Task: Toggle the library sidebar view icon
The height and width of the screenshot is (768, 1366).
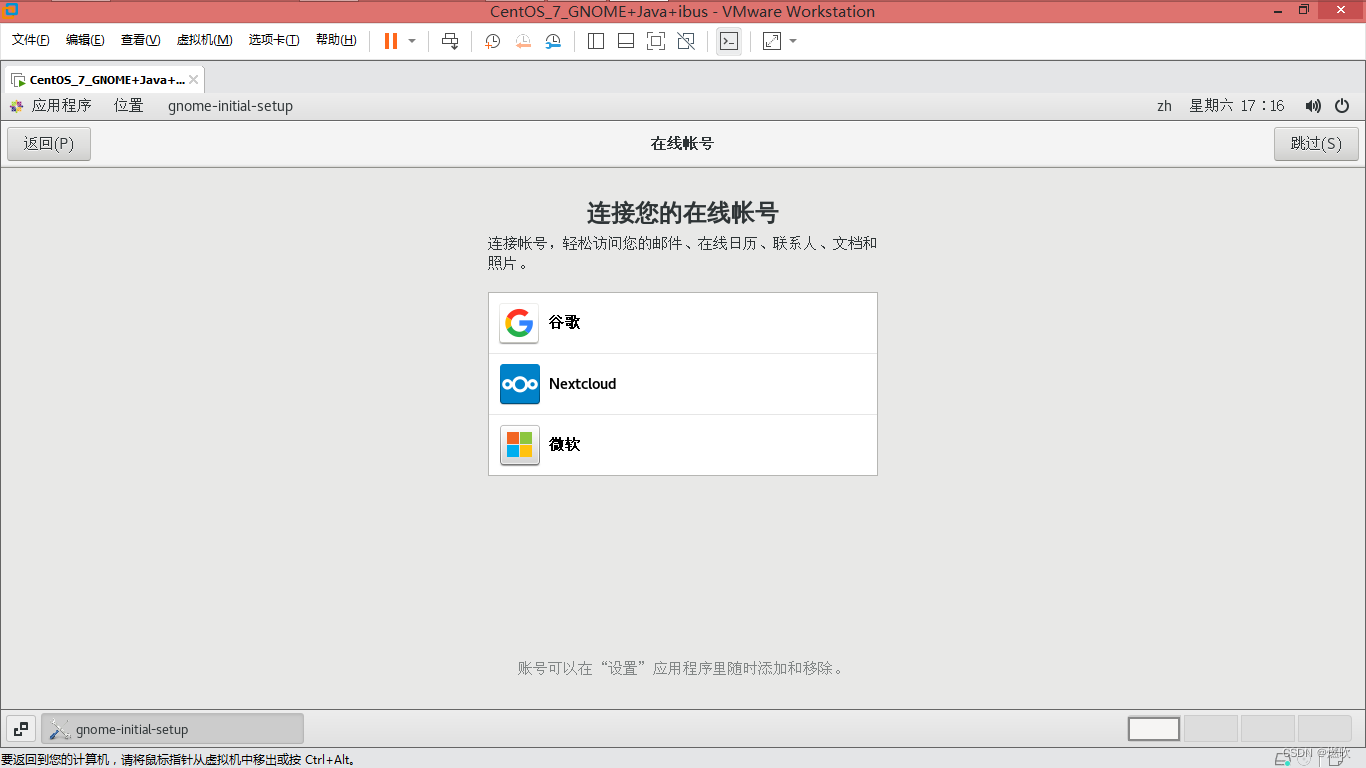Action: point(596,41)
